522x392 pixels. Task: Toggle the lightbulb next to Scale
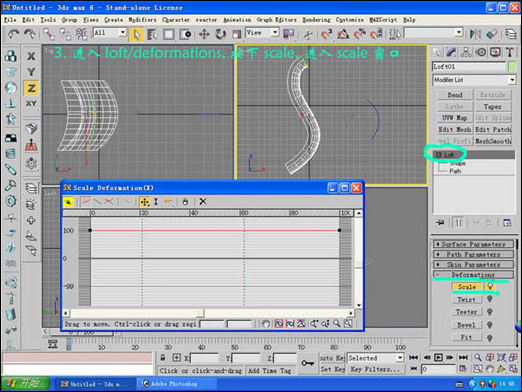[x=490, y=286]
